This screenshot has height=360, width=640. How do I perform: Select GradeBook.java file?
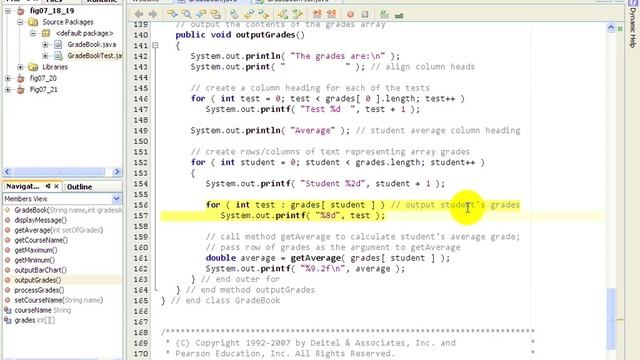point(92,44)
